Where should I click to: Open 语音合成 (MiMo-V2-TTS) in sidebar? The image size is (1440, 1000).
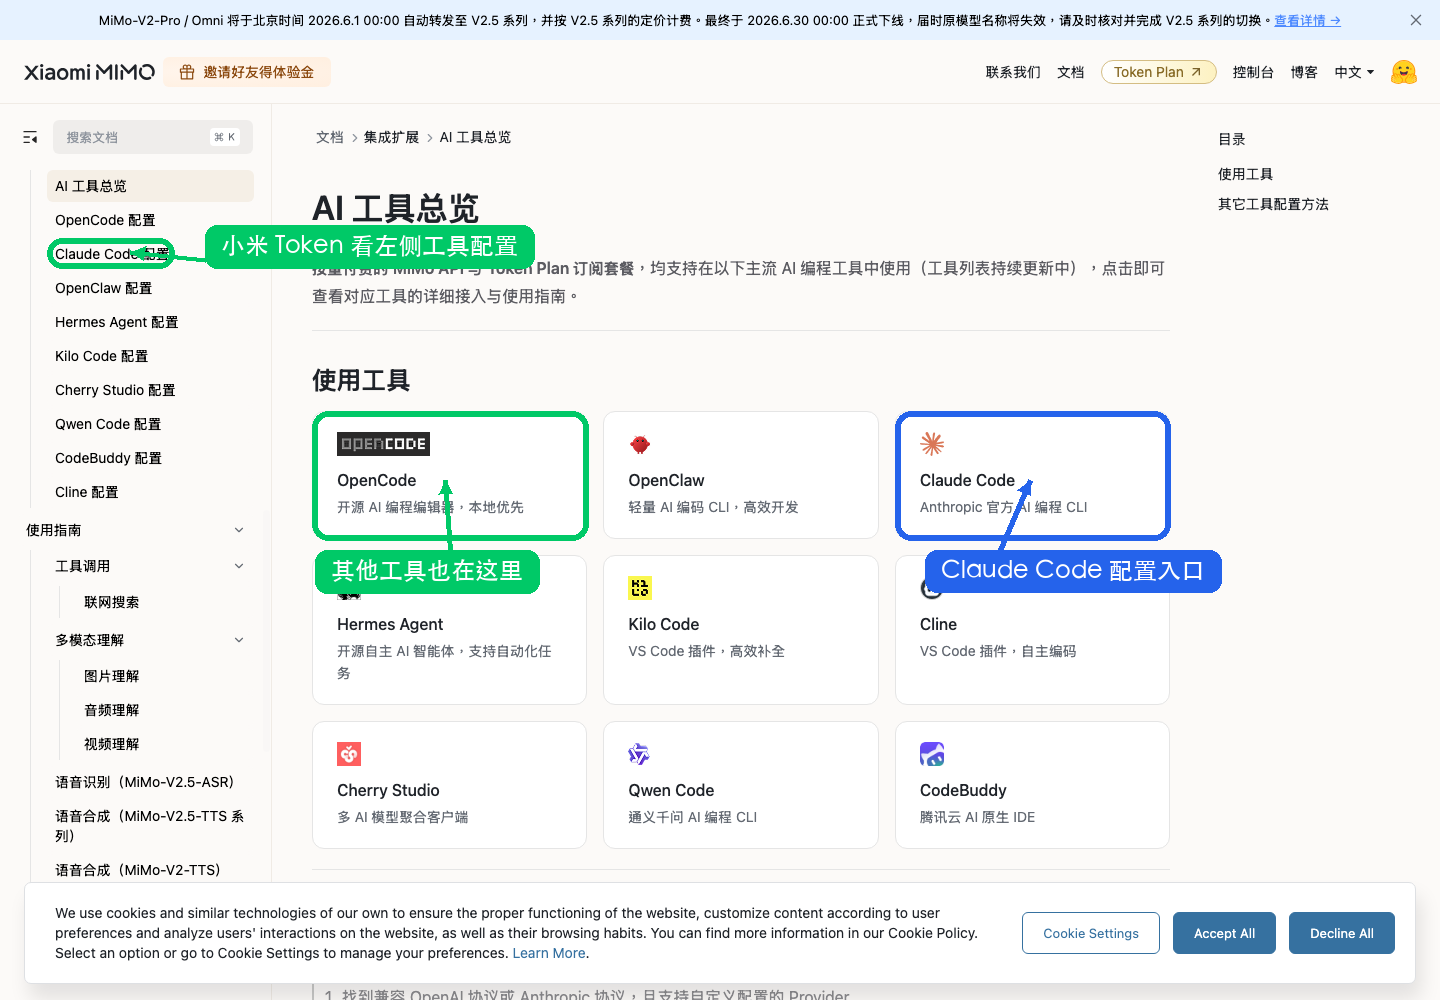click(x=138, y=870)
